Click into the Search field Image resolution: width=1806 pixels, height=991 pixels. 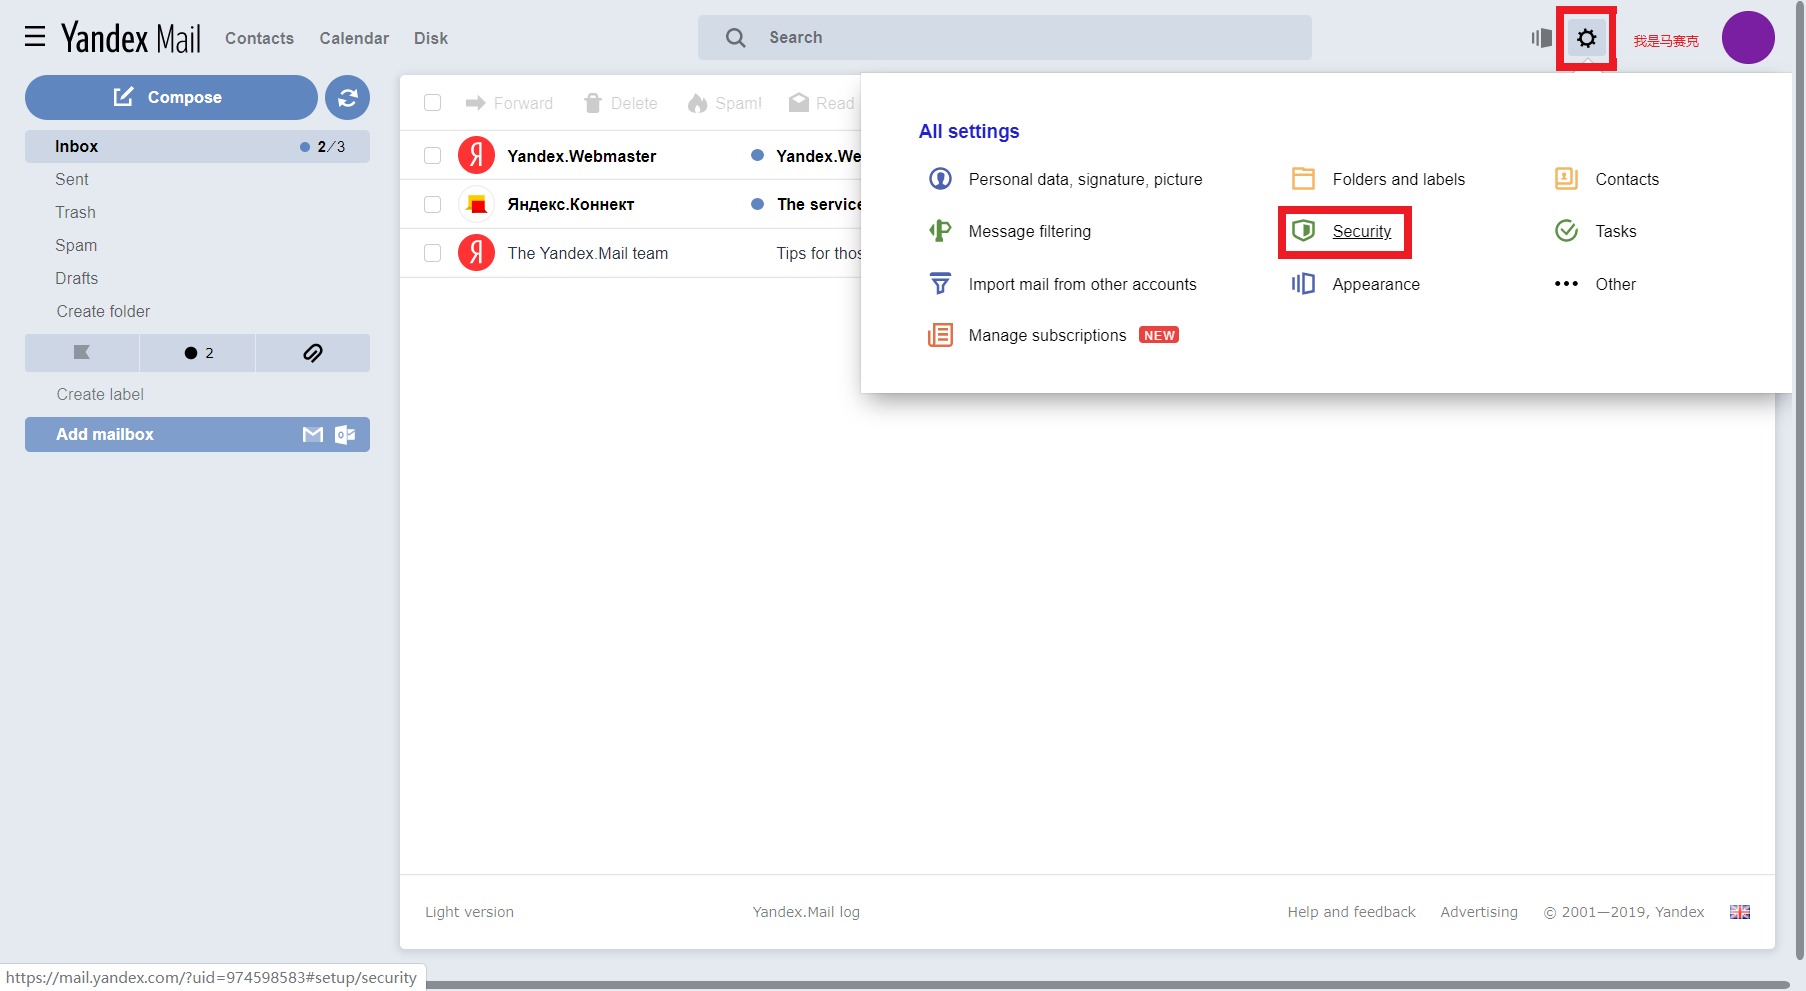(1004, 38)
